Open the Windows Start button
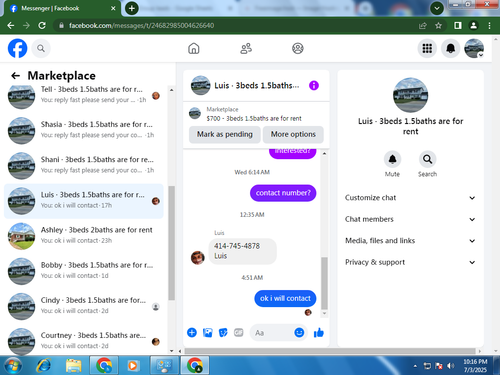 [x=13, y=366]
